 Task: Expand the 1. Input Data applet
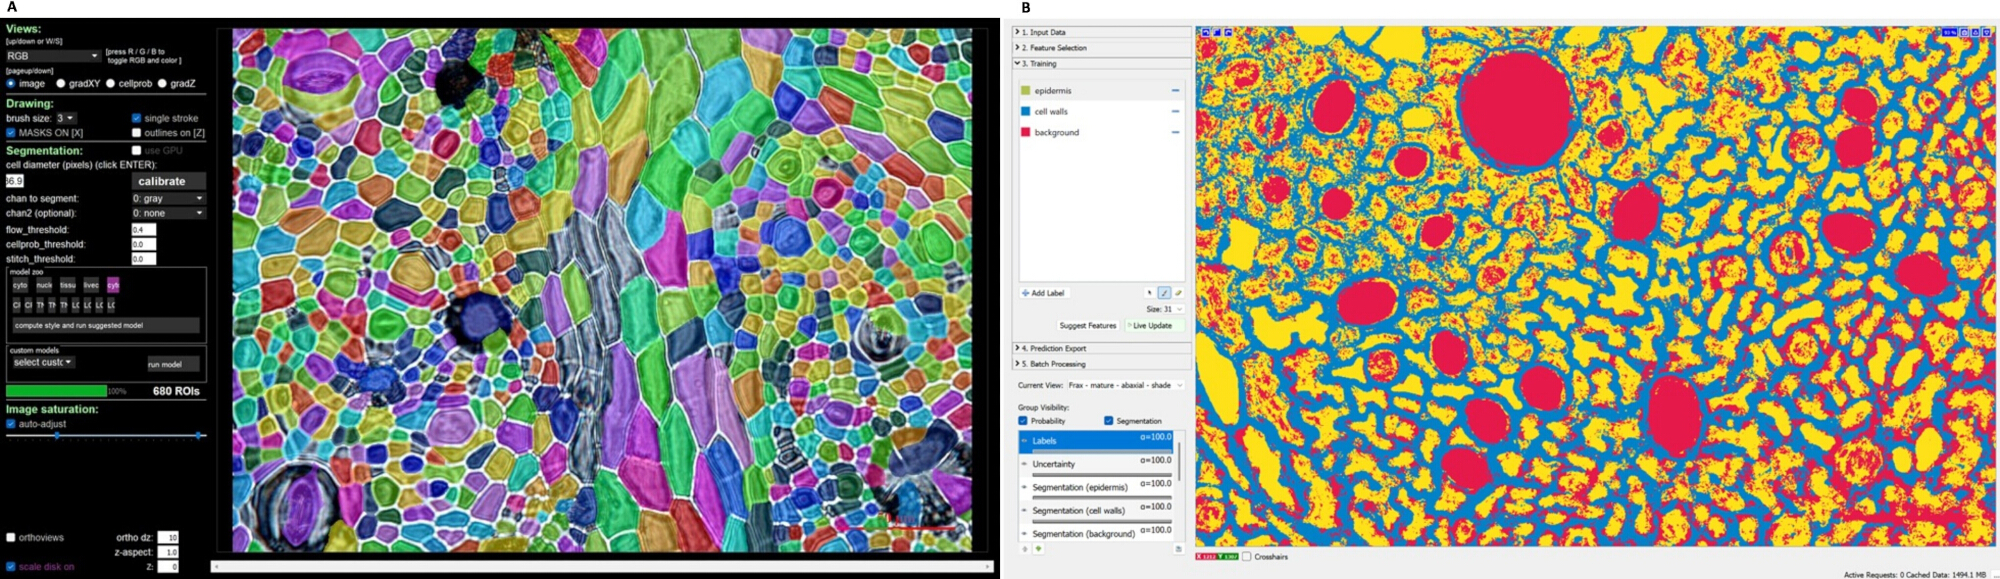click(1102, 32)
